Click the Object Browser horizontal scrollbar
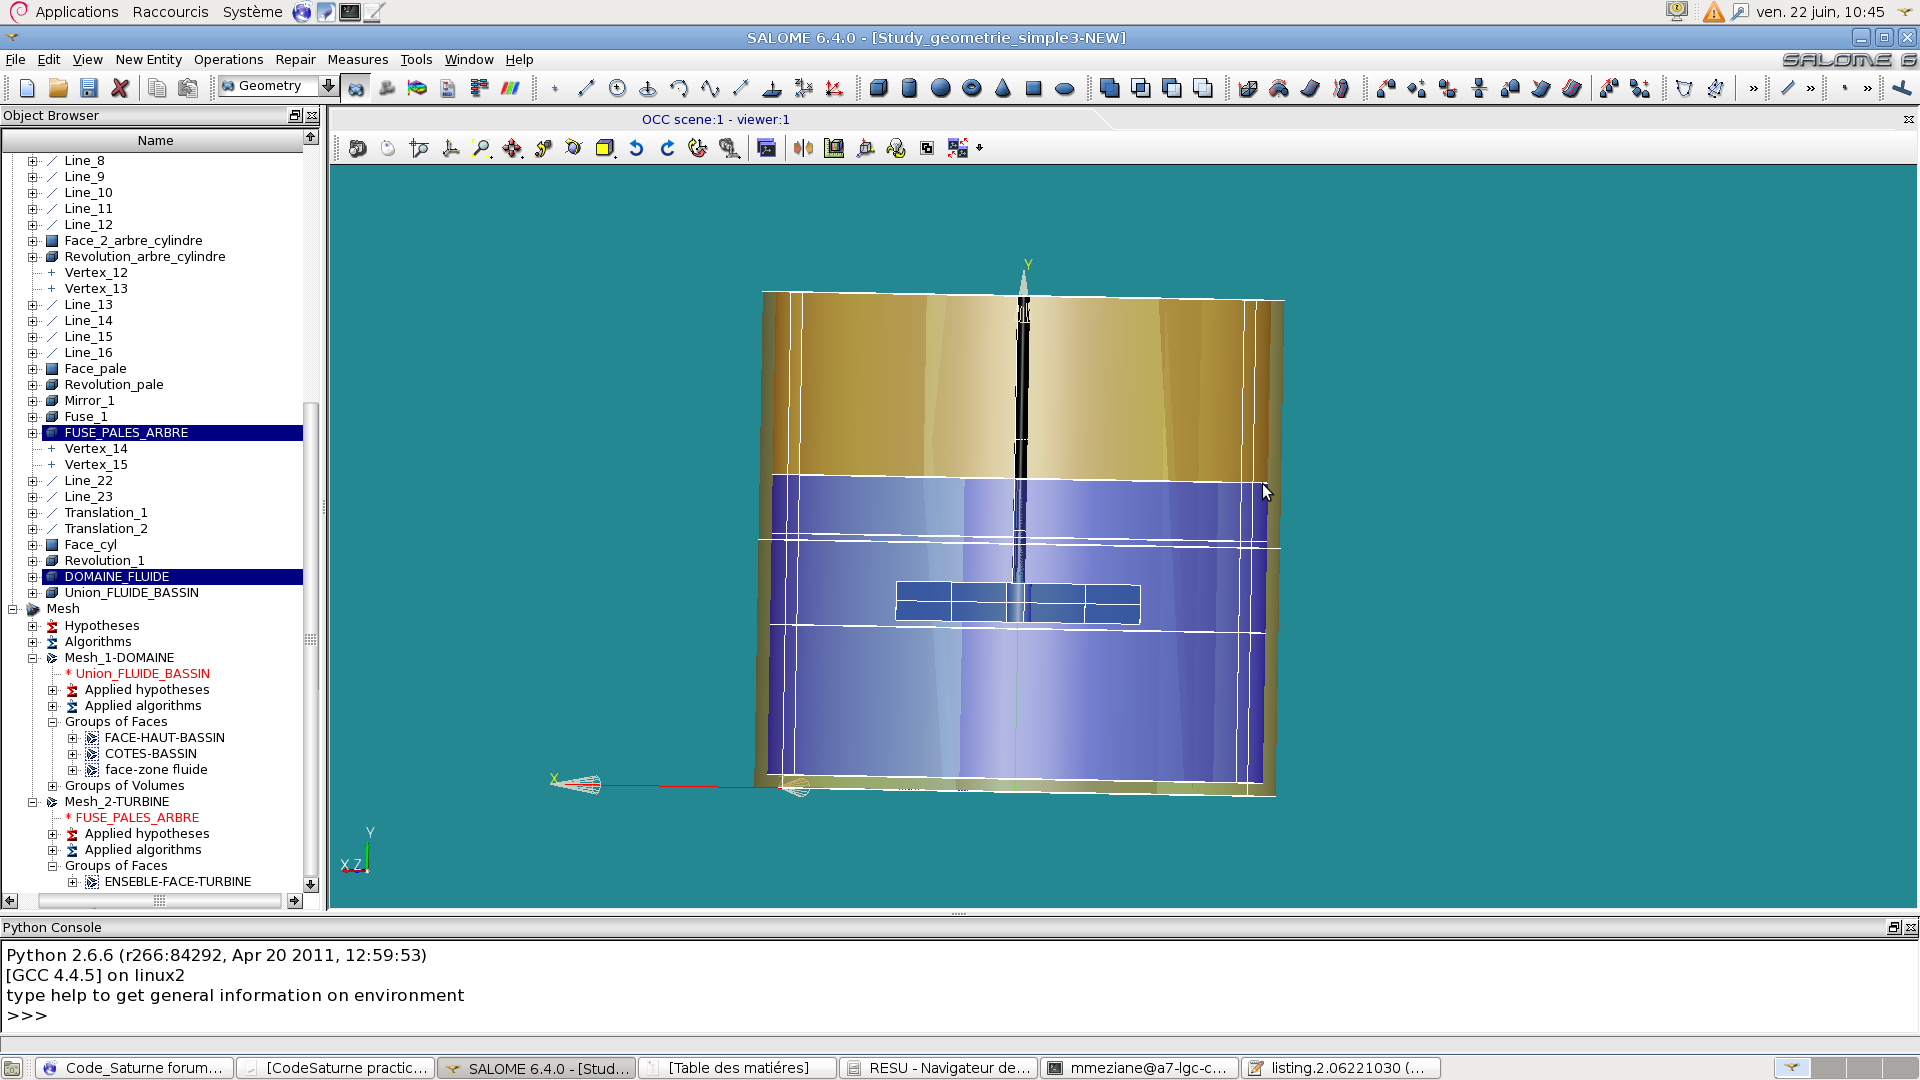Image resolution: width=1920 pixels, height=1080 pixels. click(158, 901)
